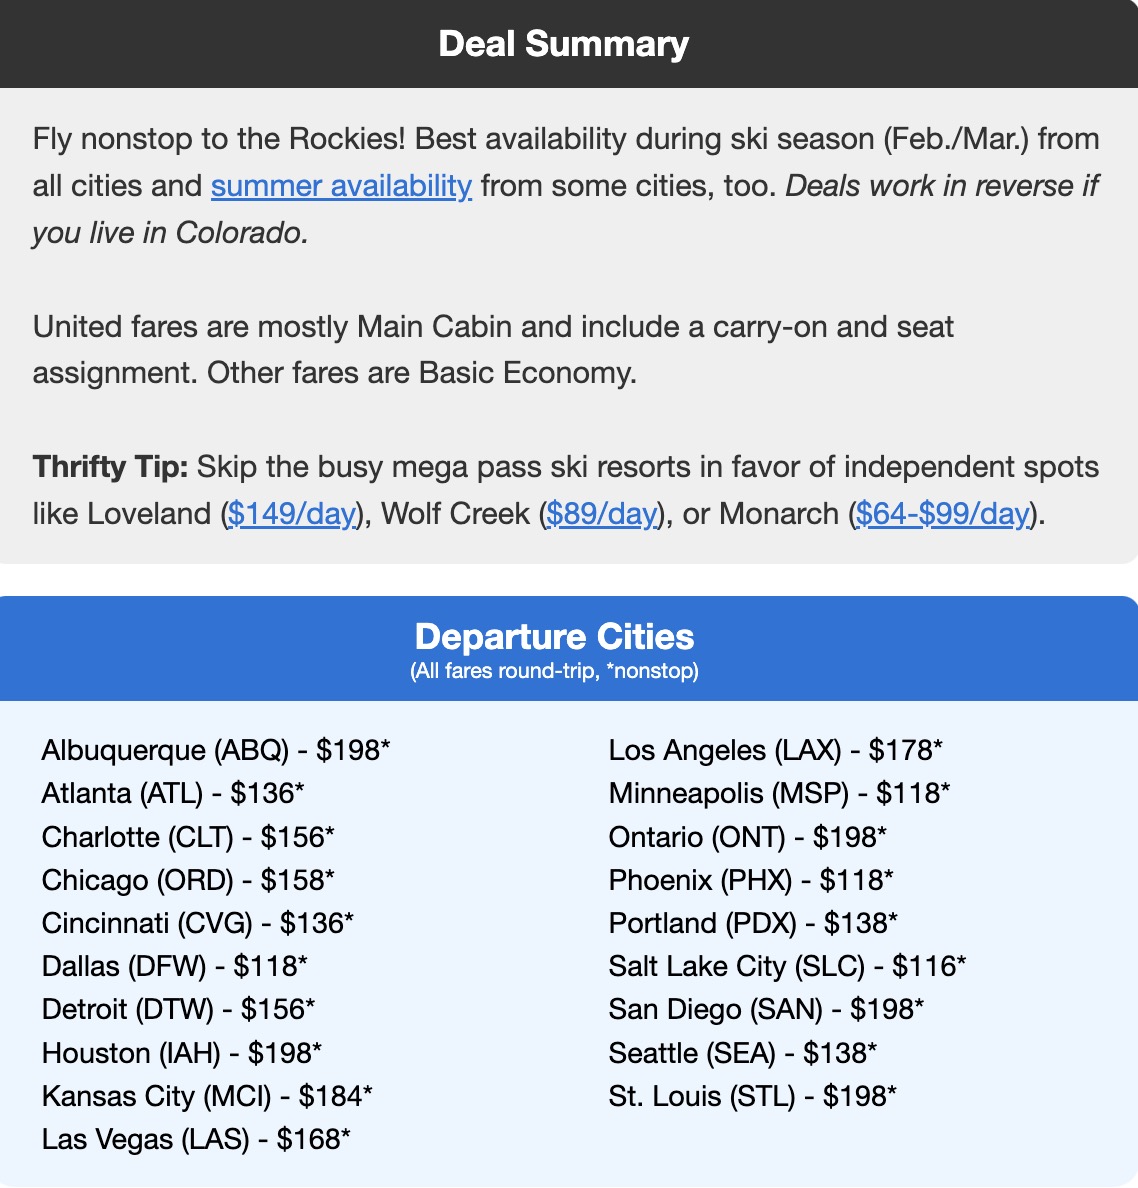Click the Los Angeles (LAX) $178 fare
Viewport: 1138px width, 1188px height.
[776, 750]
